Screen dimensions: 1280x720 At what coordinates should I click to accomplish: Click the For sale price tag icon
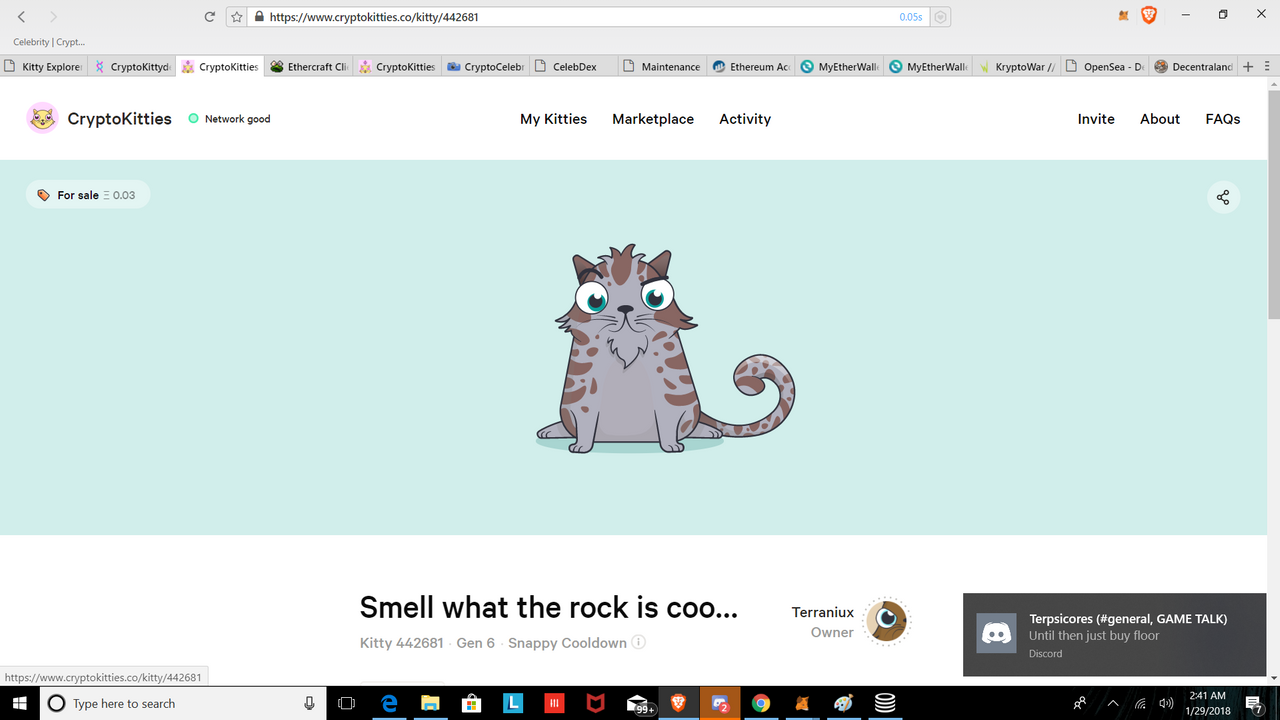(43, 195)
